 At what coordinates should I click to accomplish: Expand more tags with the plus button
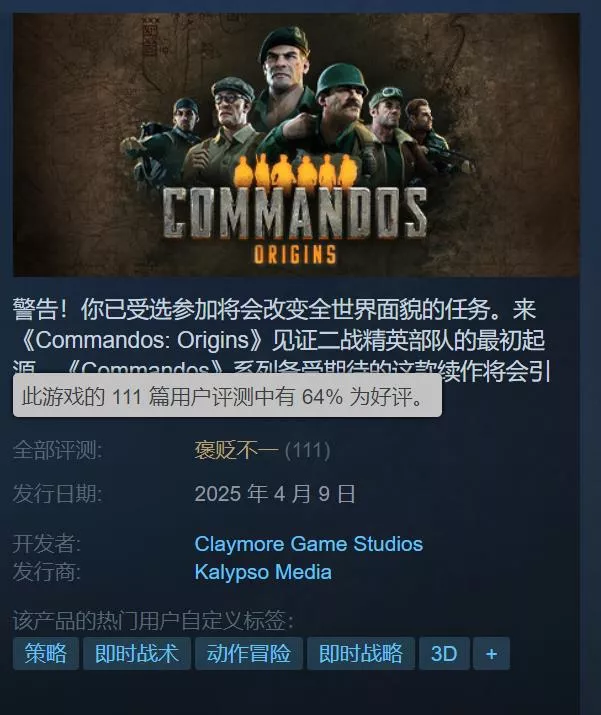(491, 653)
